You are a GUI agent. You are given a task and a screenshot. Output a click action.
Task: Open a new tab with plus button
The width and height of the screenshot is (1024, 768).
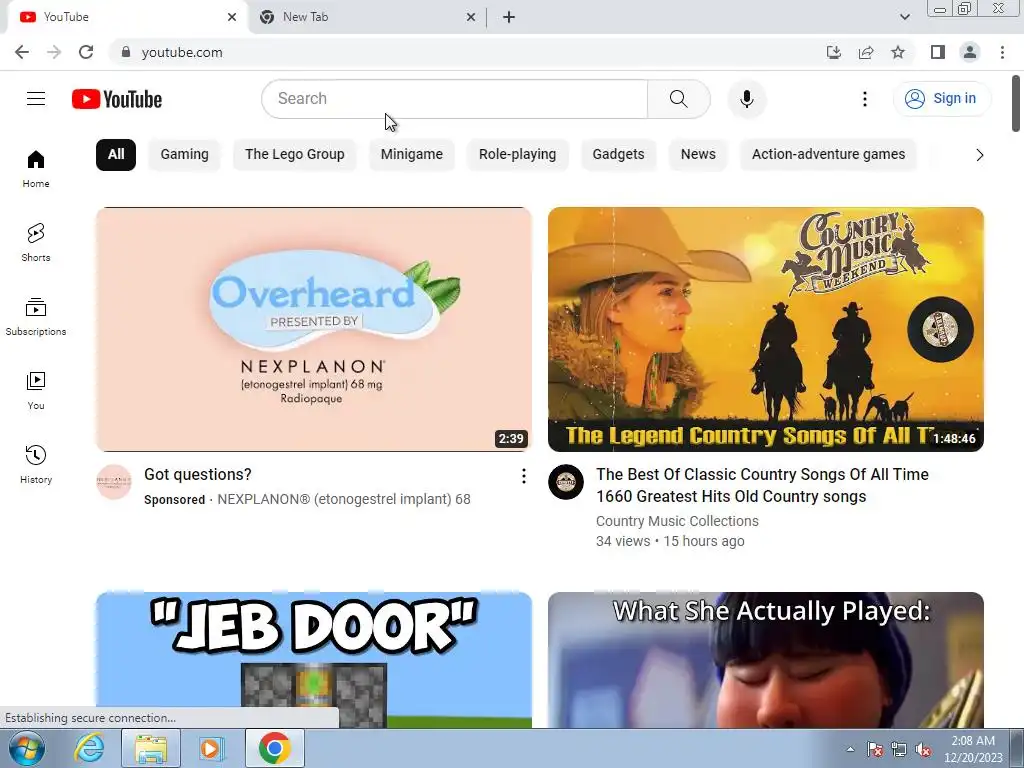(x=509, y=17)
